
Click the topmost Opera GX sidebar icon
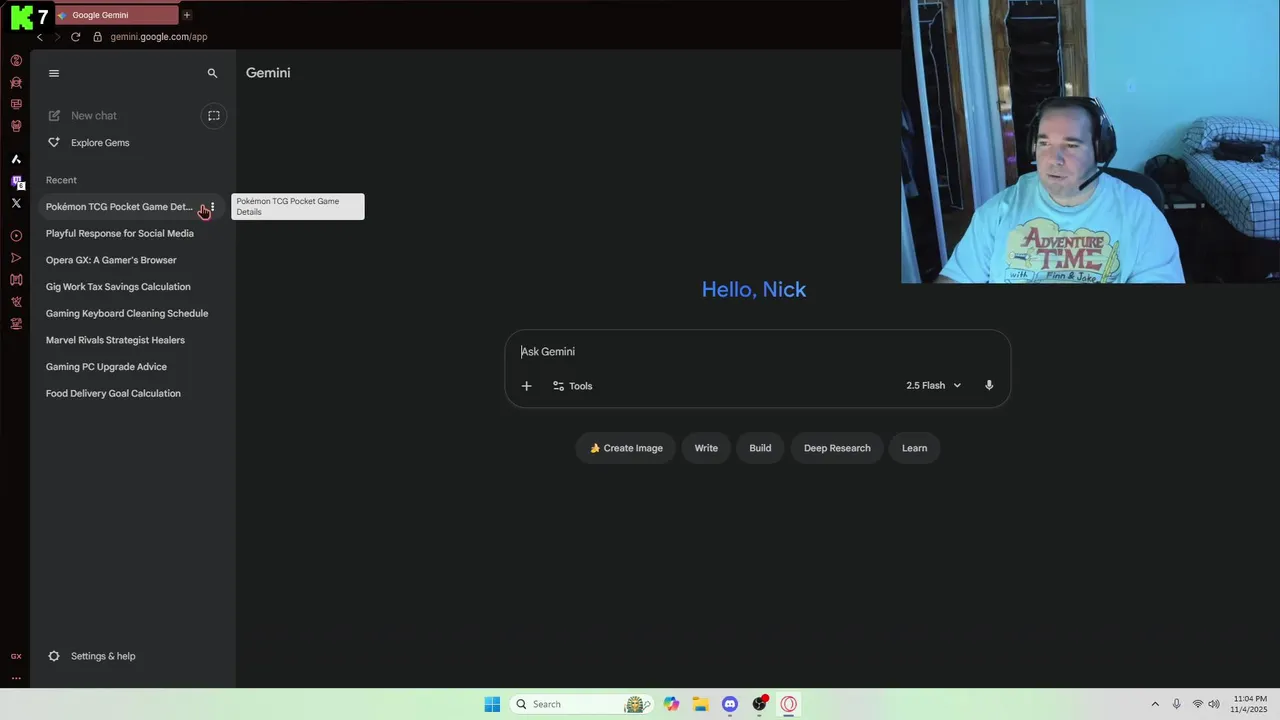tap(16, 60)
